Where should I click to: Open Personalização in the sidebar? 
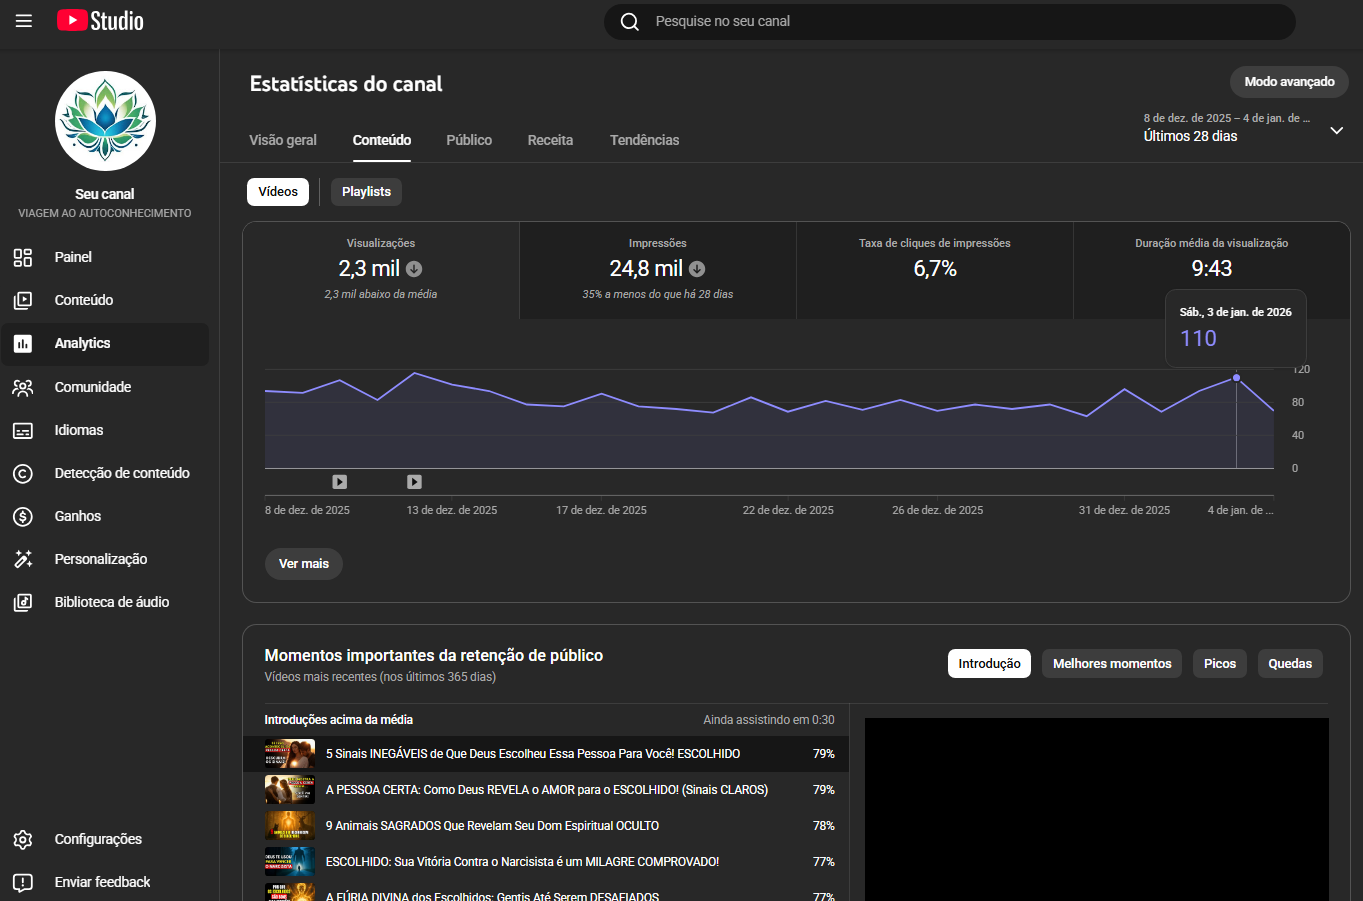pos(105,559)
